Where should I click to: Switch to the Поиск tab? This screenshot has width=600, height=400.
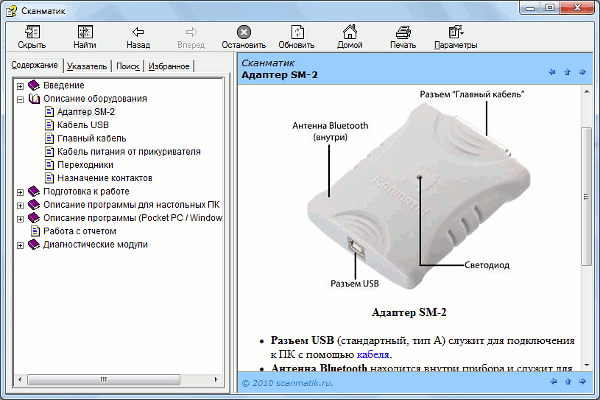(x=127, y=67)
